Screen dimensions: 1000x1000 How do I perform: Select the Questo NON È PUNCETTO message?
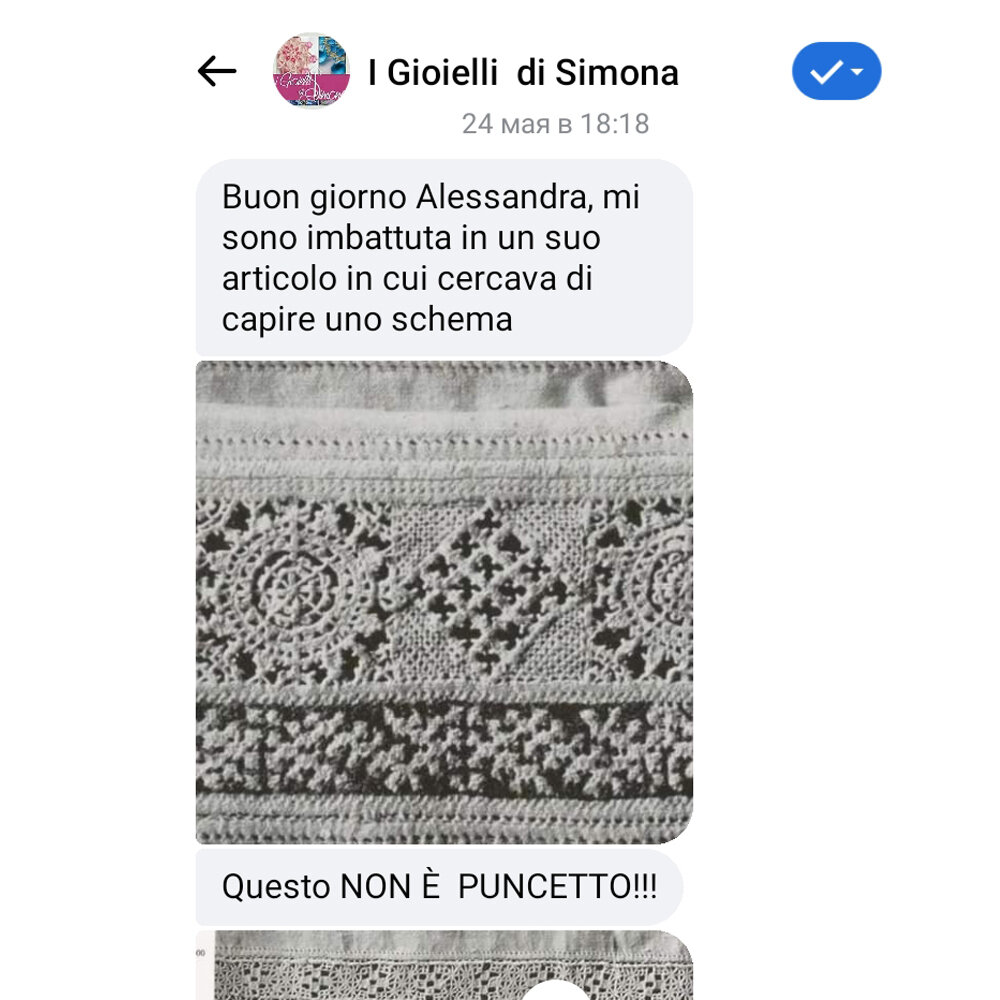point(439,886)
